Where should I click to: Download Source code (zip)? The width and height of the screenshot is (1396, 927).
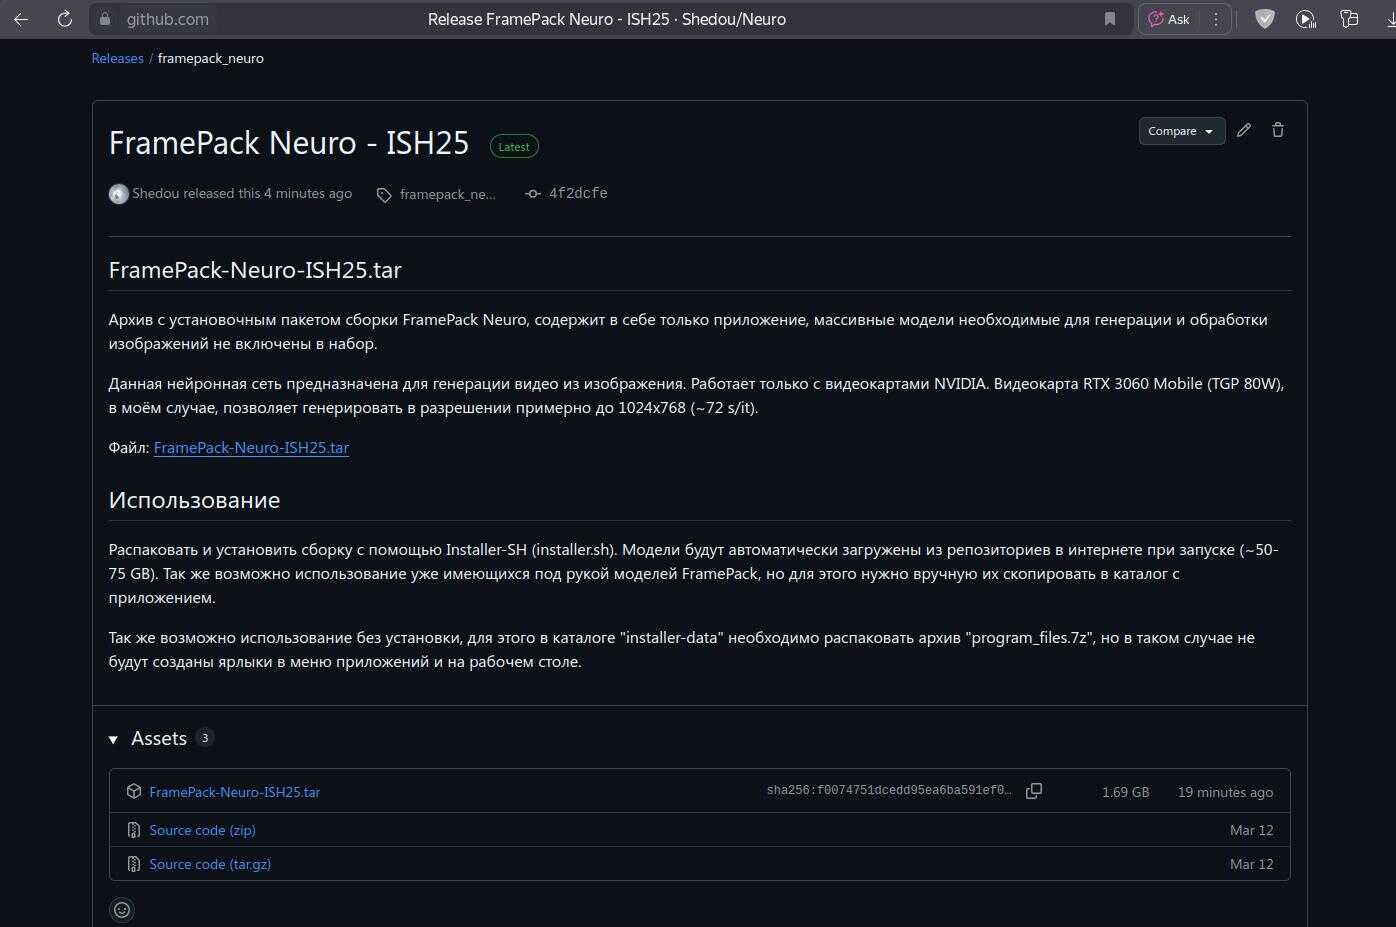click(x=203, y=830)
